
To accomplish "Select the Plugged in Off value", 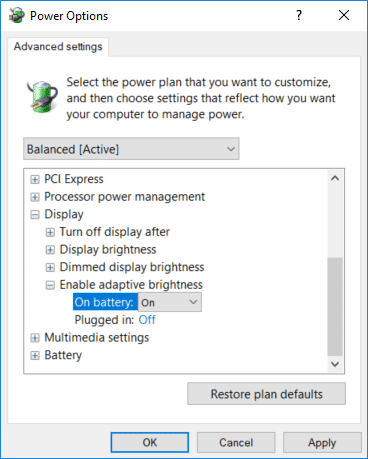I will pos(147,320).
